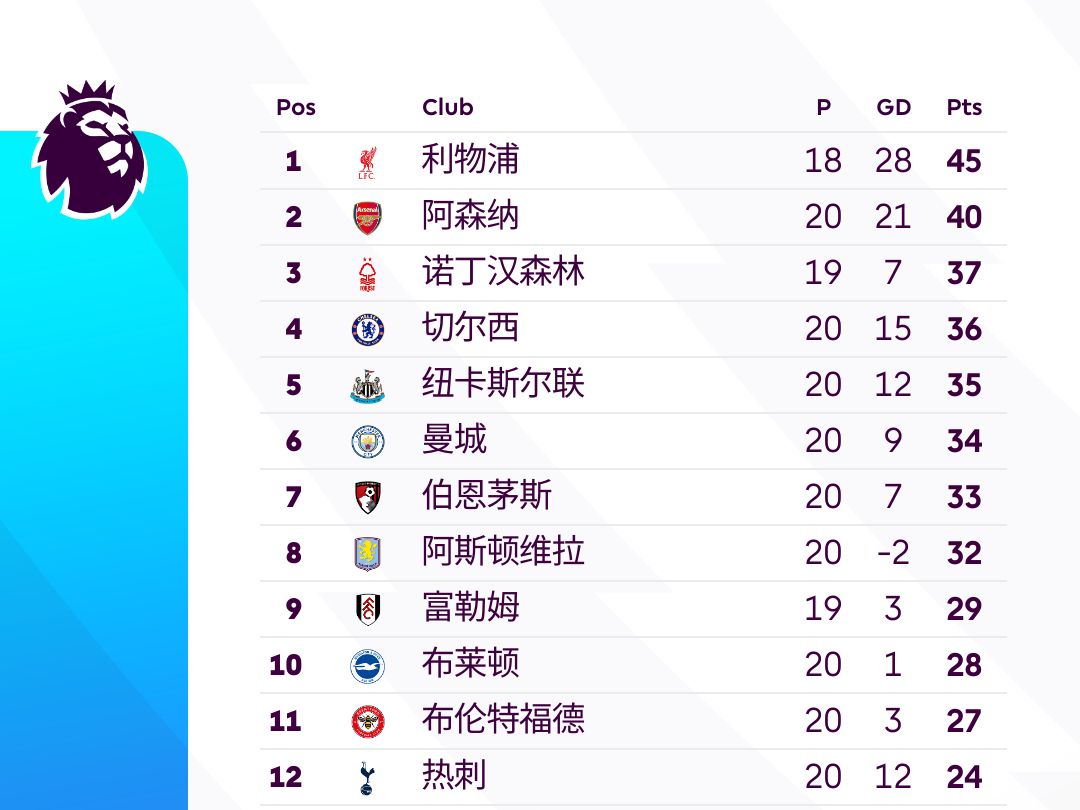
Task: Select the Nottingham Forest crest icon
Action: [367, 274]
